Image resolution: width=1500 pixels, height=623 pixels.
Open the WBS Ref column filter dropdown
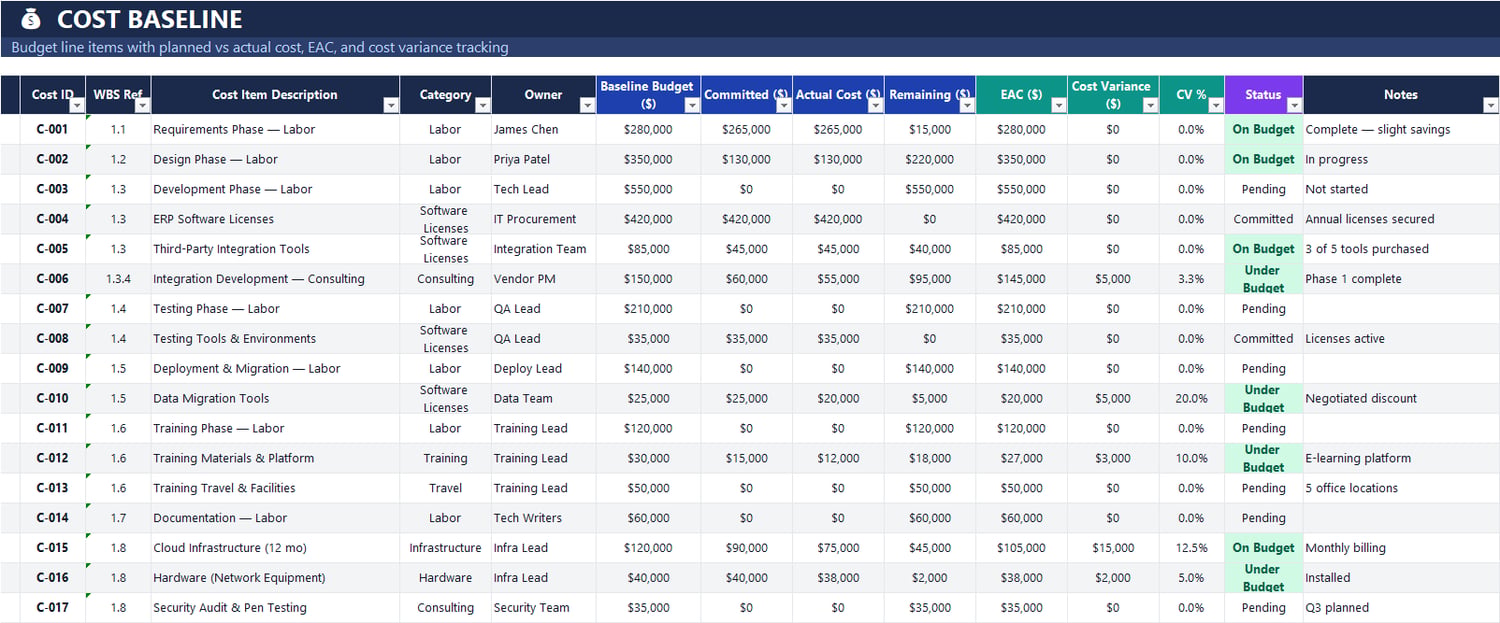pos(142,105)
